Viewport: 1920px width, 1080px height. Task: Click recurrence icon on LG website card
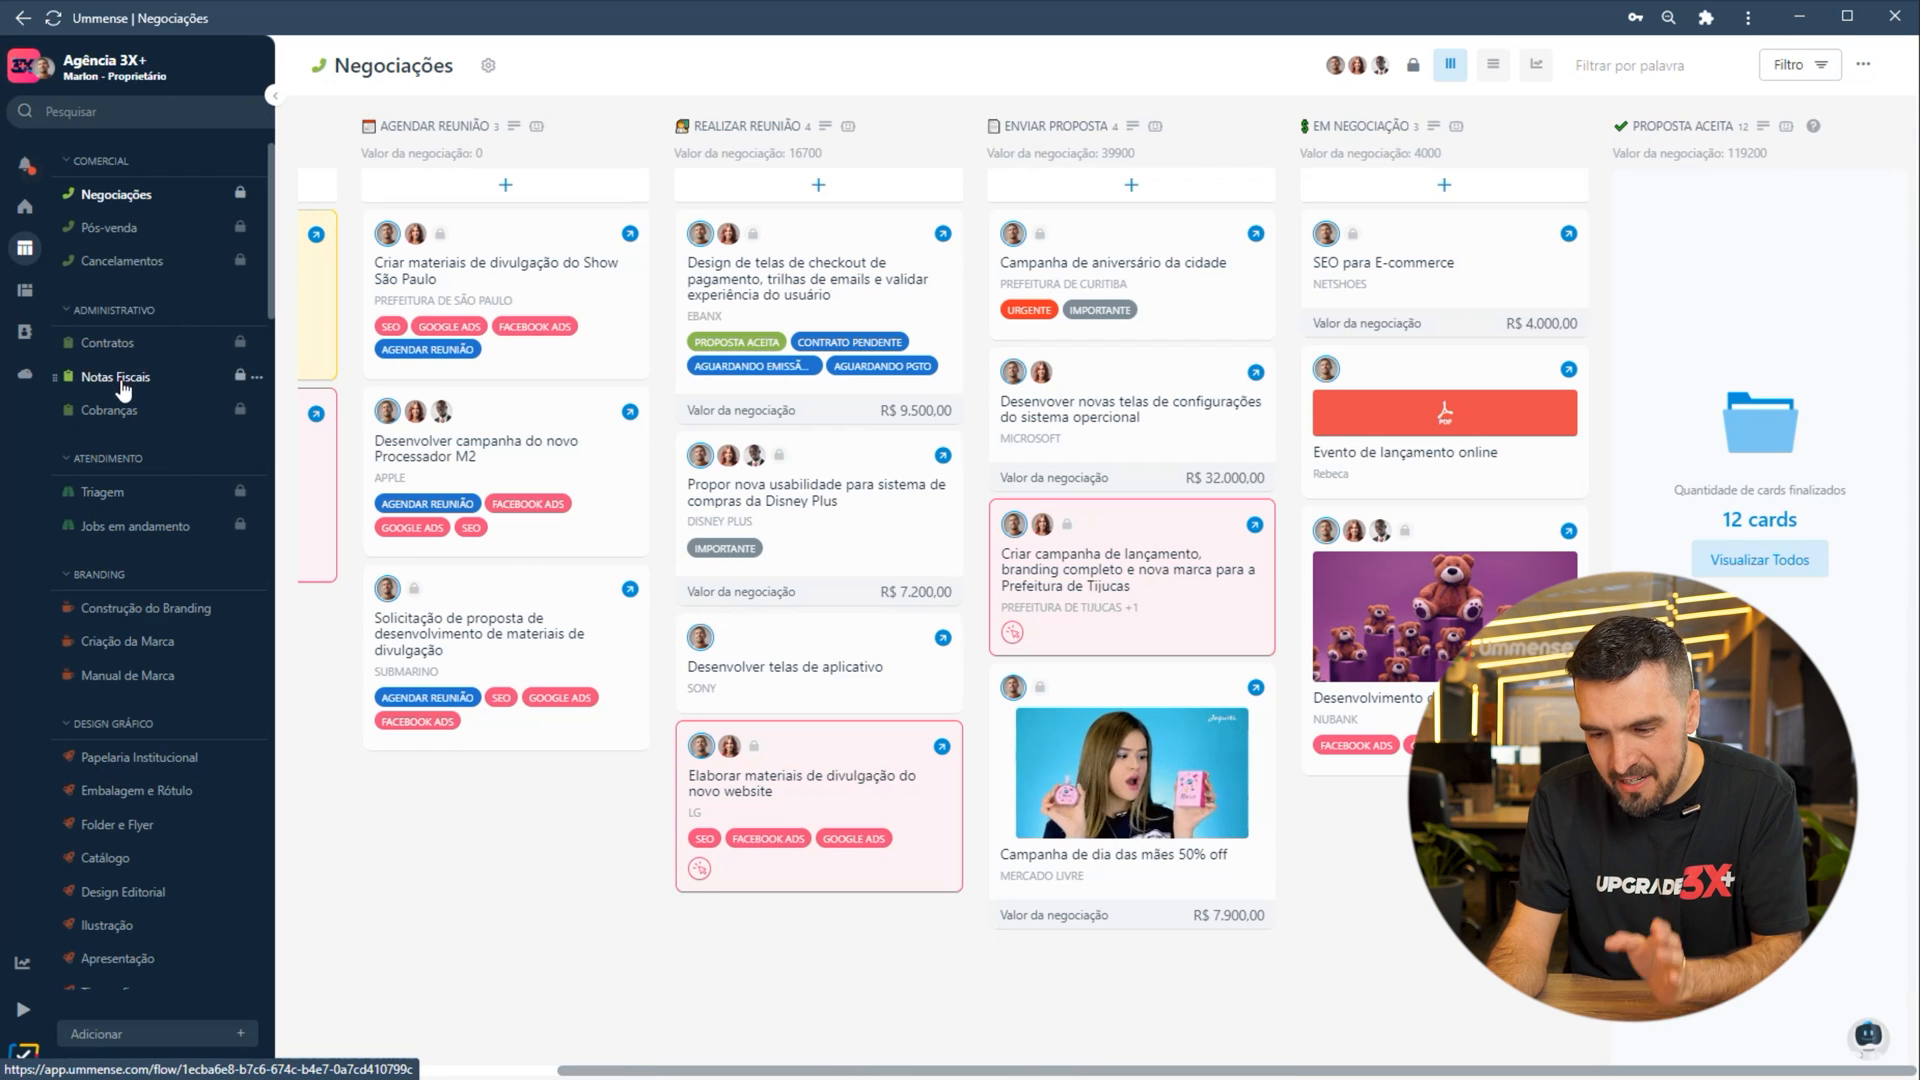click(700, 869)
